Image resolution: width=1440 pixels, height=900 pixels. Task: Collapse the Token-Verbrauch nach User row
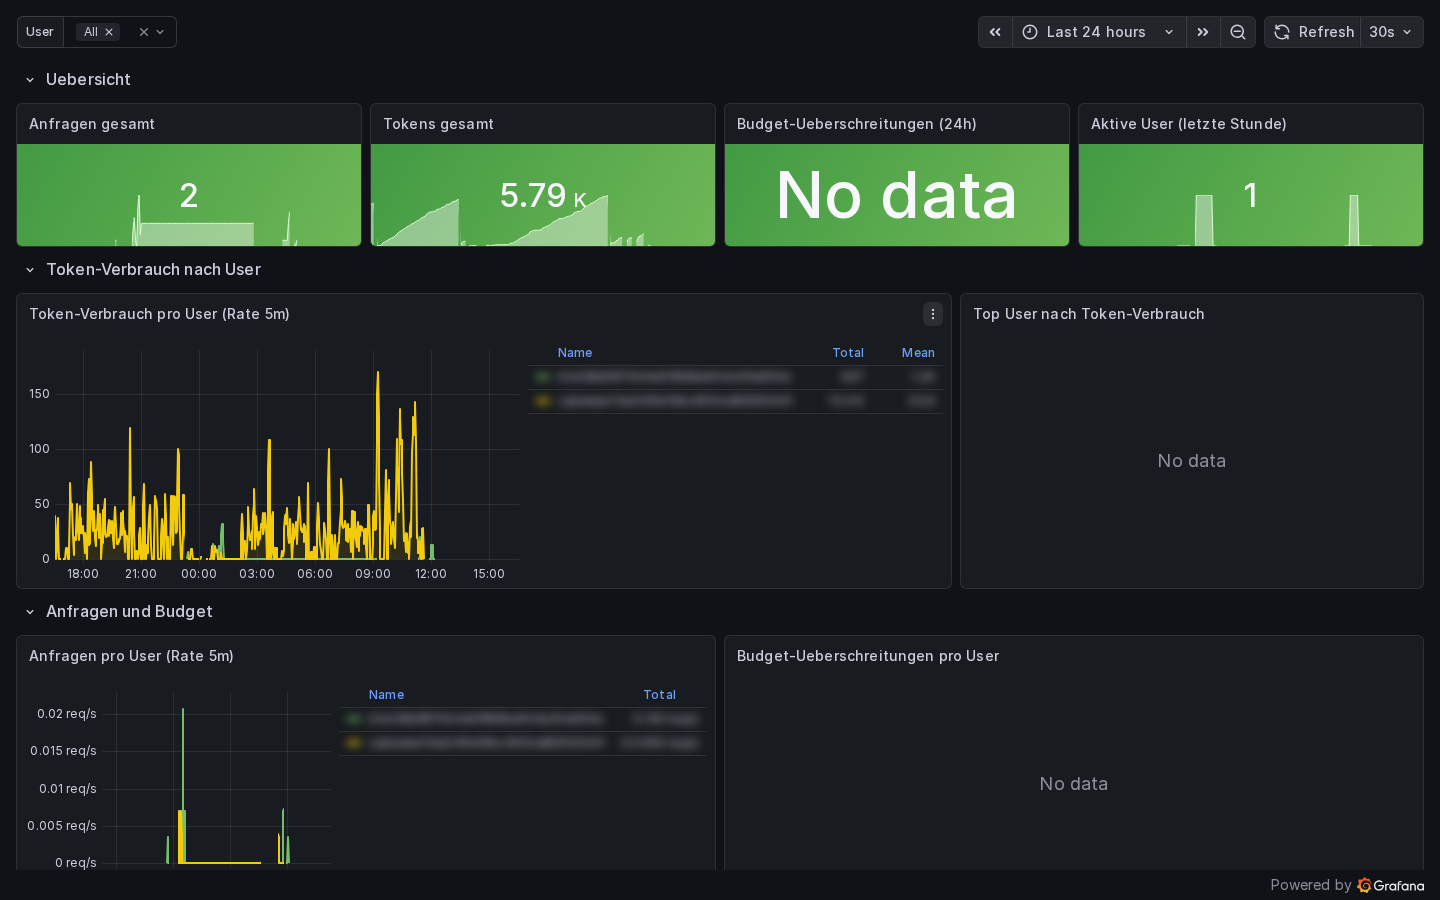click(x=30, y=270)
